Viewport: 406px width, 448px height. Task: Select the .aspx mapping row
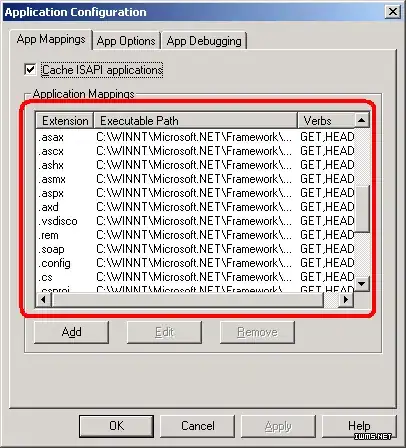195,193
